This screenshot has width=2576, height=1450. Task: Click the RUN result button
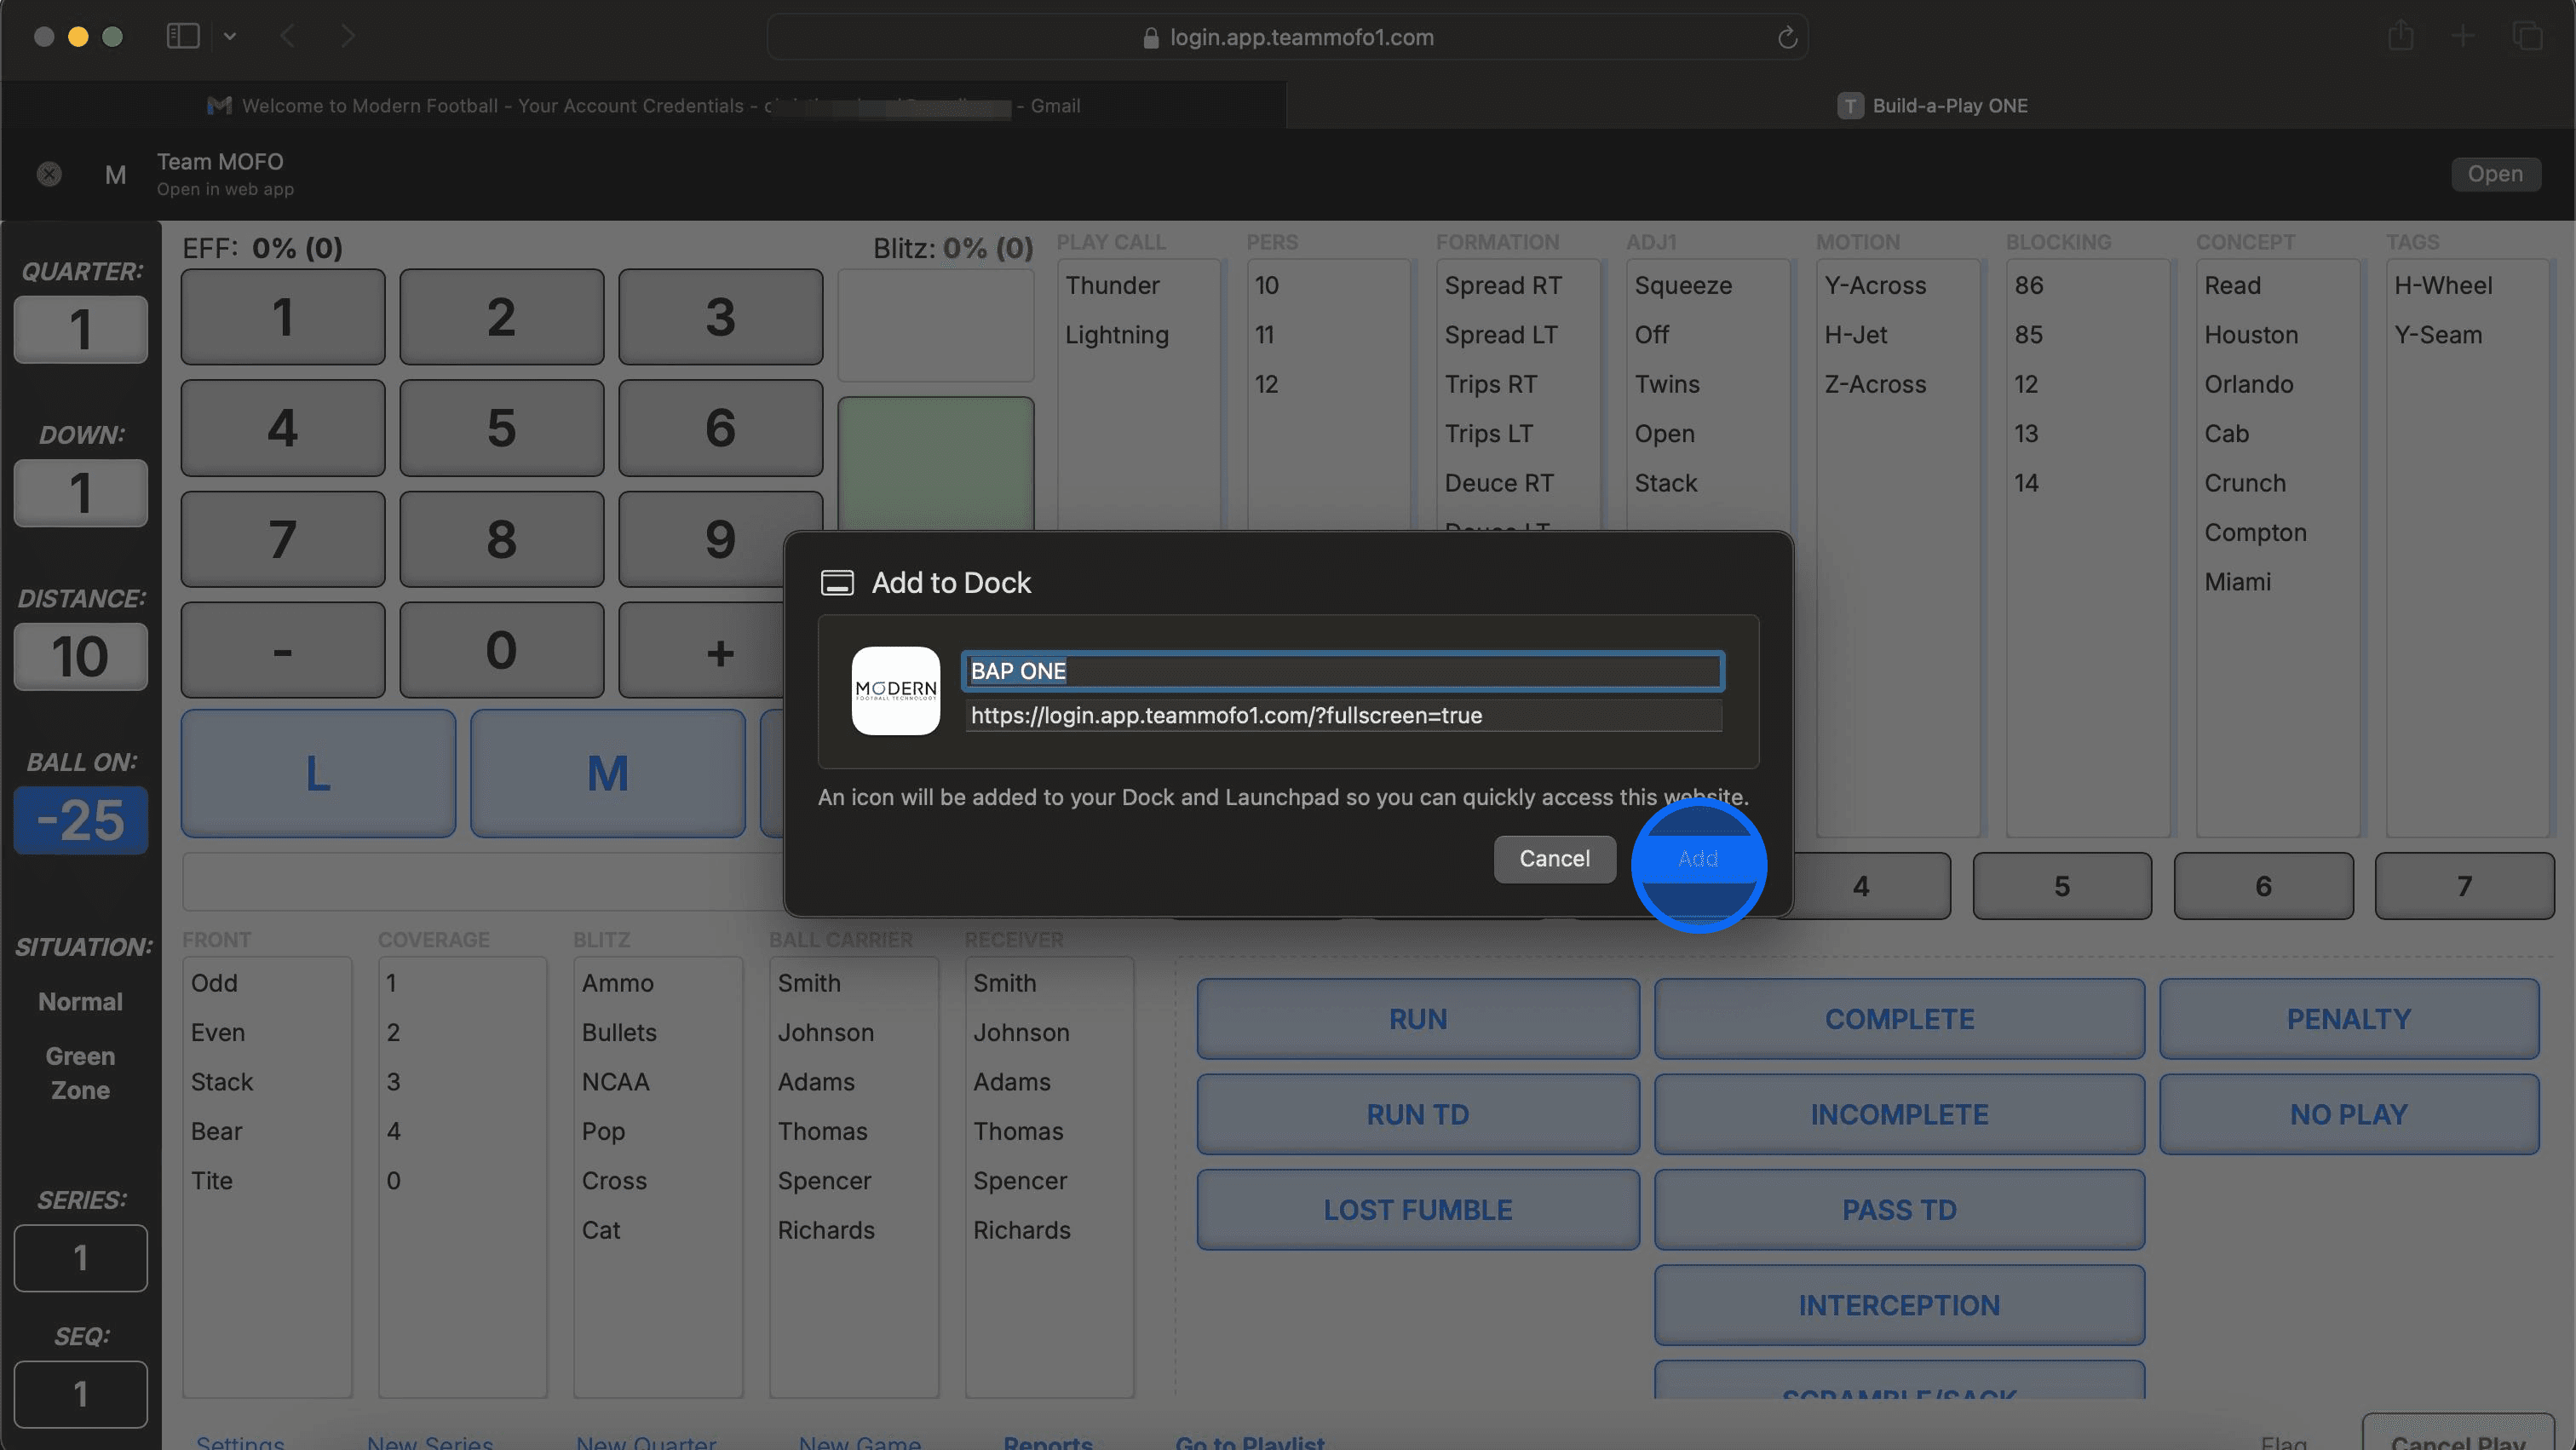click(x=1417, y=1019)
